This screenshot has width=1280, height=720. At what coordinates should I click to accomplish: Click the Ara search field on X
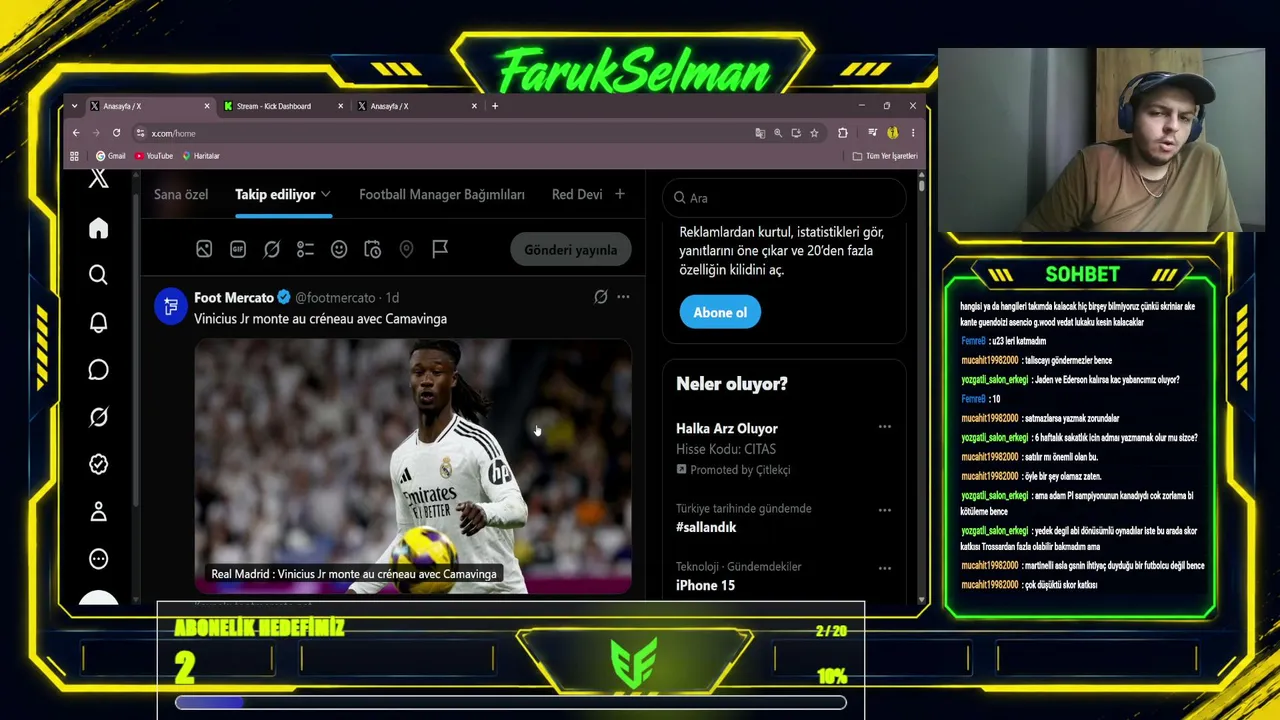click(784, 198)
